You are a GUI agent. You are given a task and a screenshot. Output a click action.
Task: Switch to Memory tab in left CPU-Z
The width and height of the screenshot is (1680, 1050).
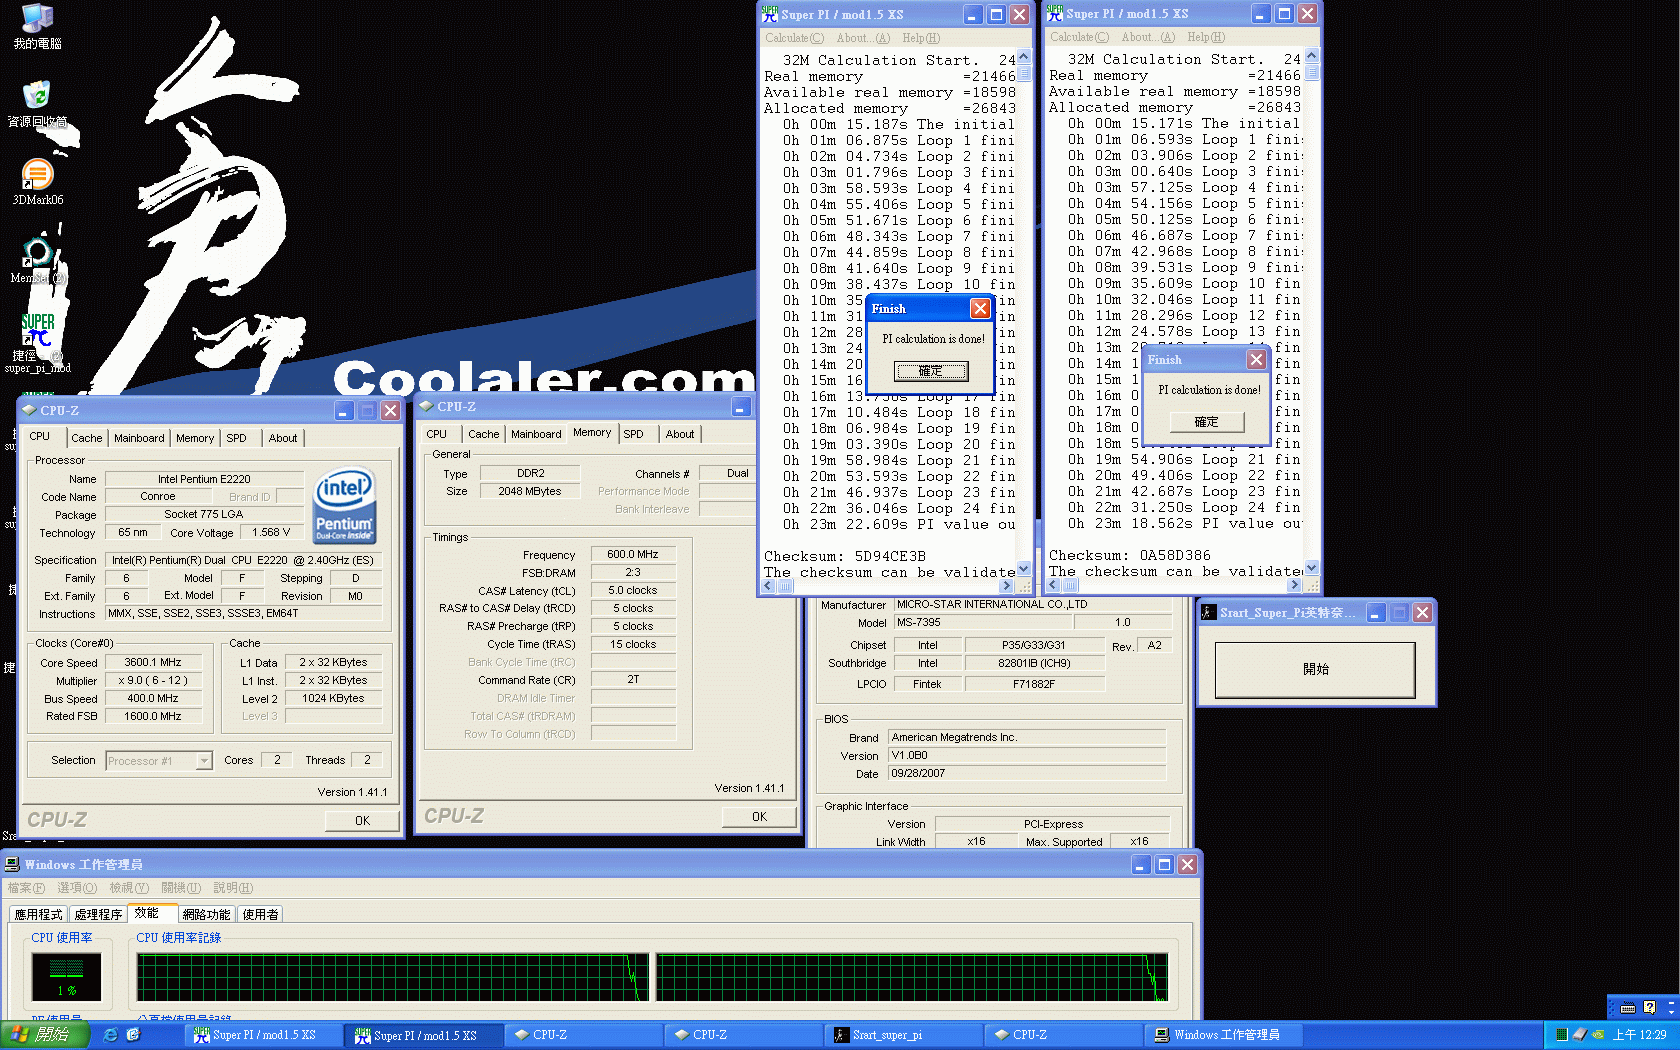[x=195, y=438]
